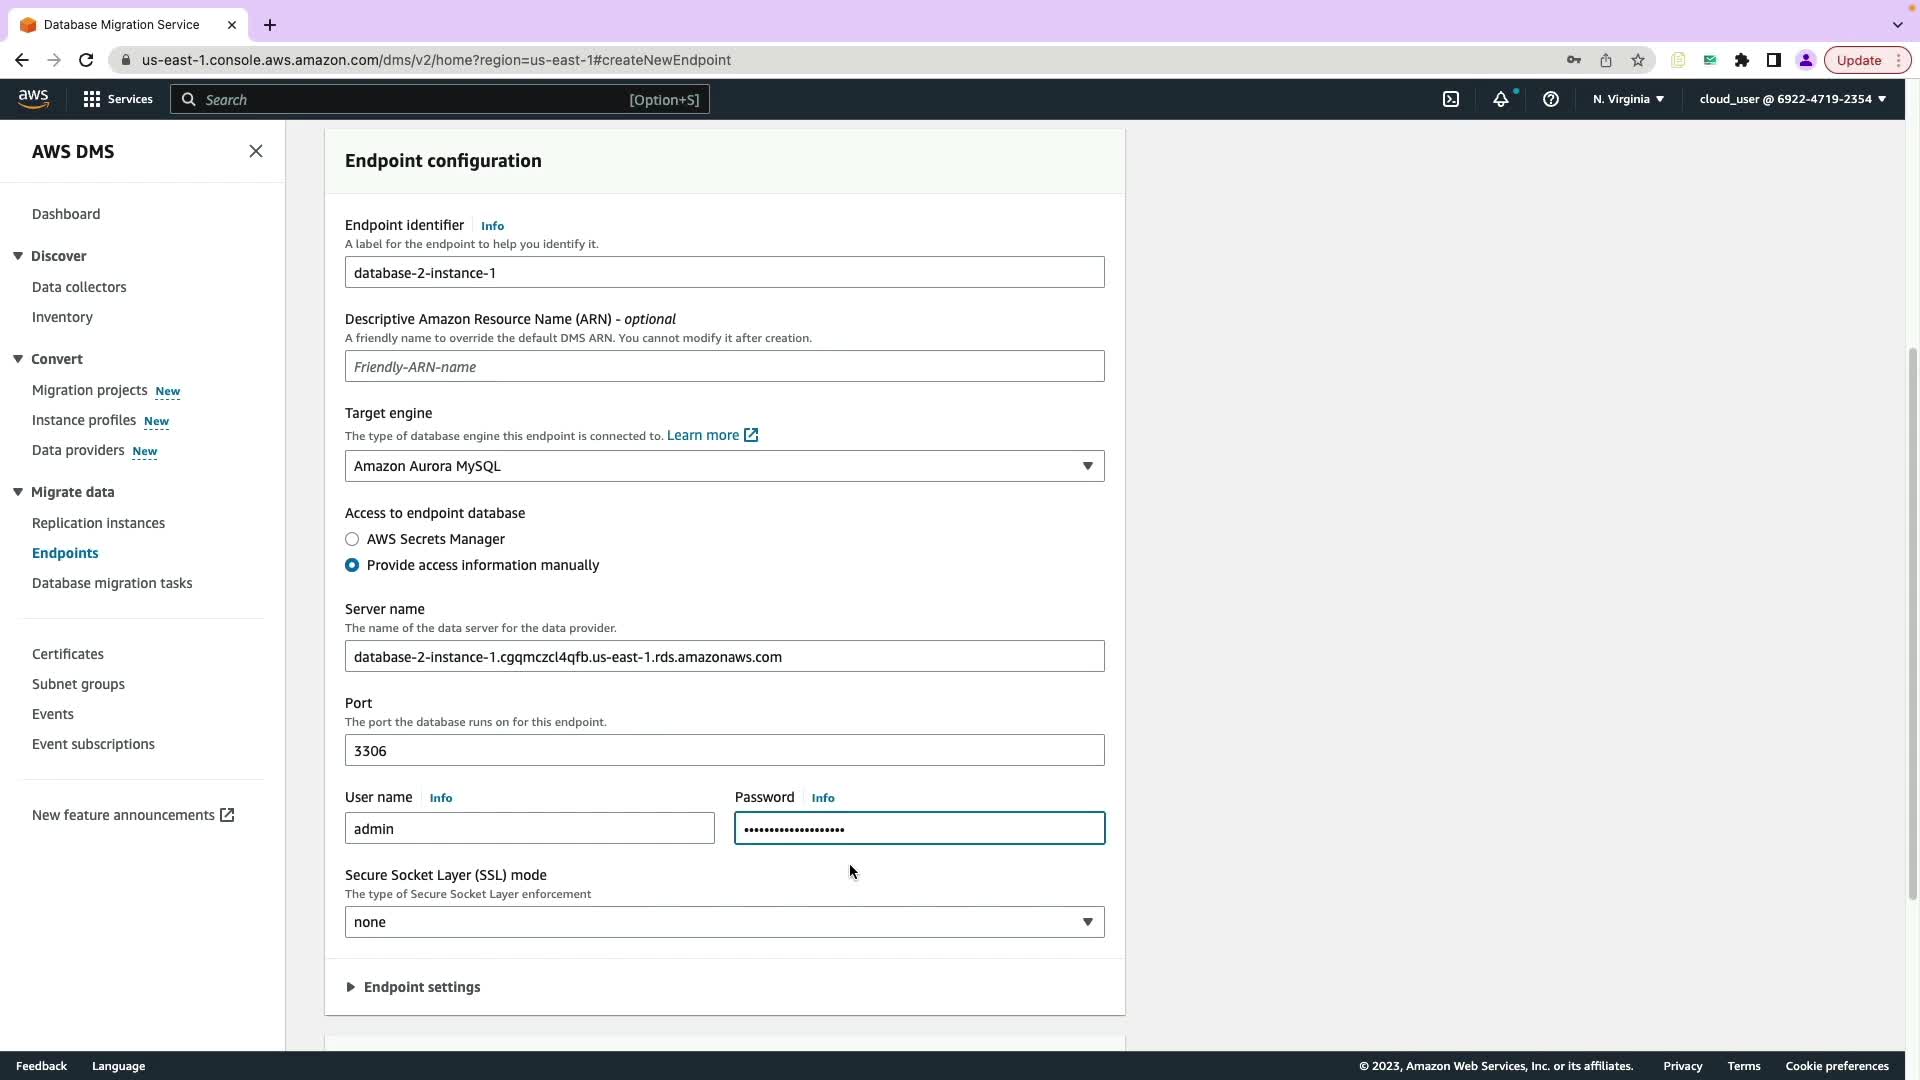Open AWS CloudShell terminal icon
The image size is (1920, 1080).
click(1450, 99)
